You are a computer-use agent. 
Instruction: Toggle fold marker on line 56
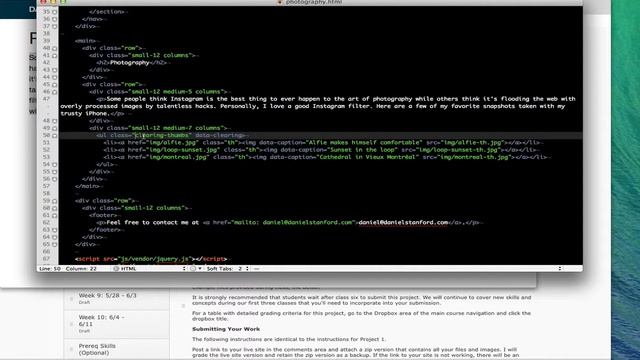[x=54, y=179]
